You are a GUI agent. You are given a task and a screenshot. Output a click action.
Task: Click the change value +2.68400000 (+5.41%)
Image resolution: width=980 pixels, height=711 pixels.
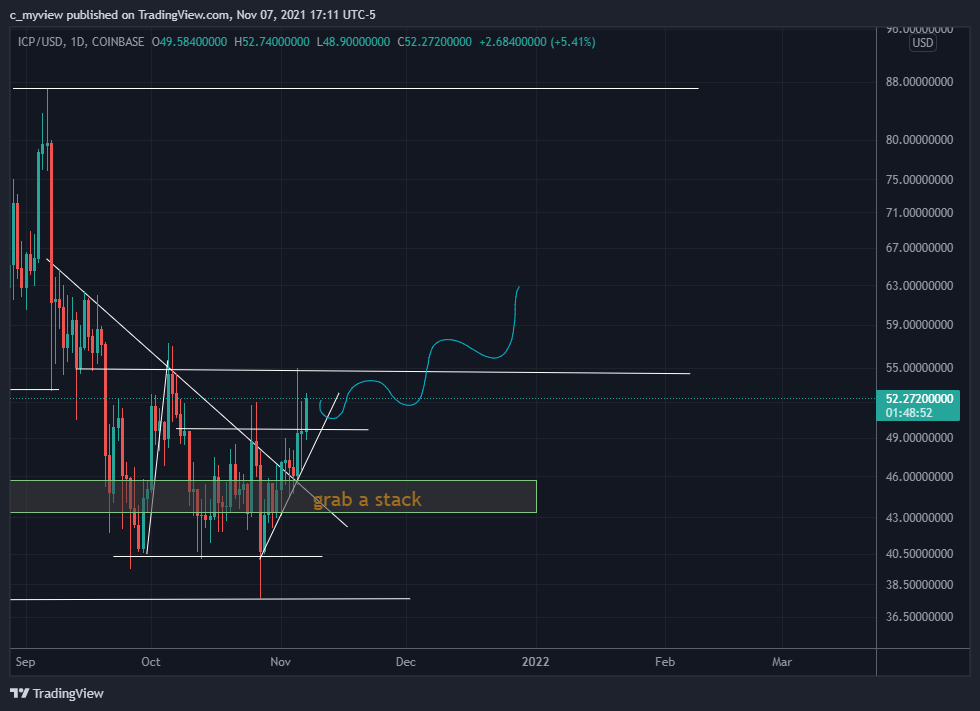click(538, 42)
